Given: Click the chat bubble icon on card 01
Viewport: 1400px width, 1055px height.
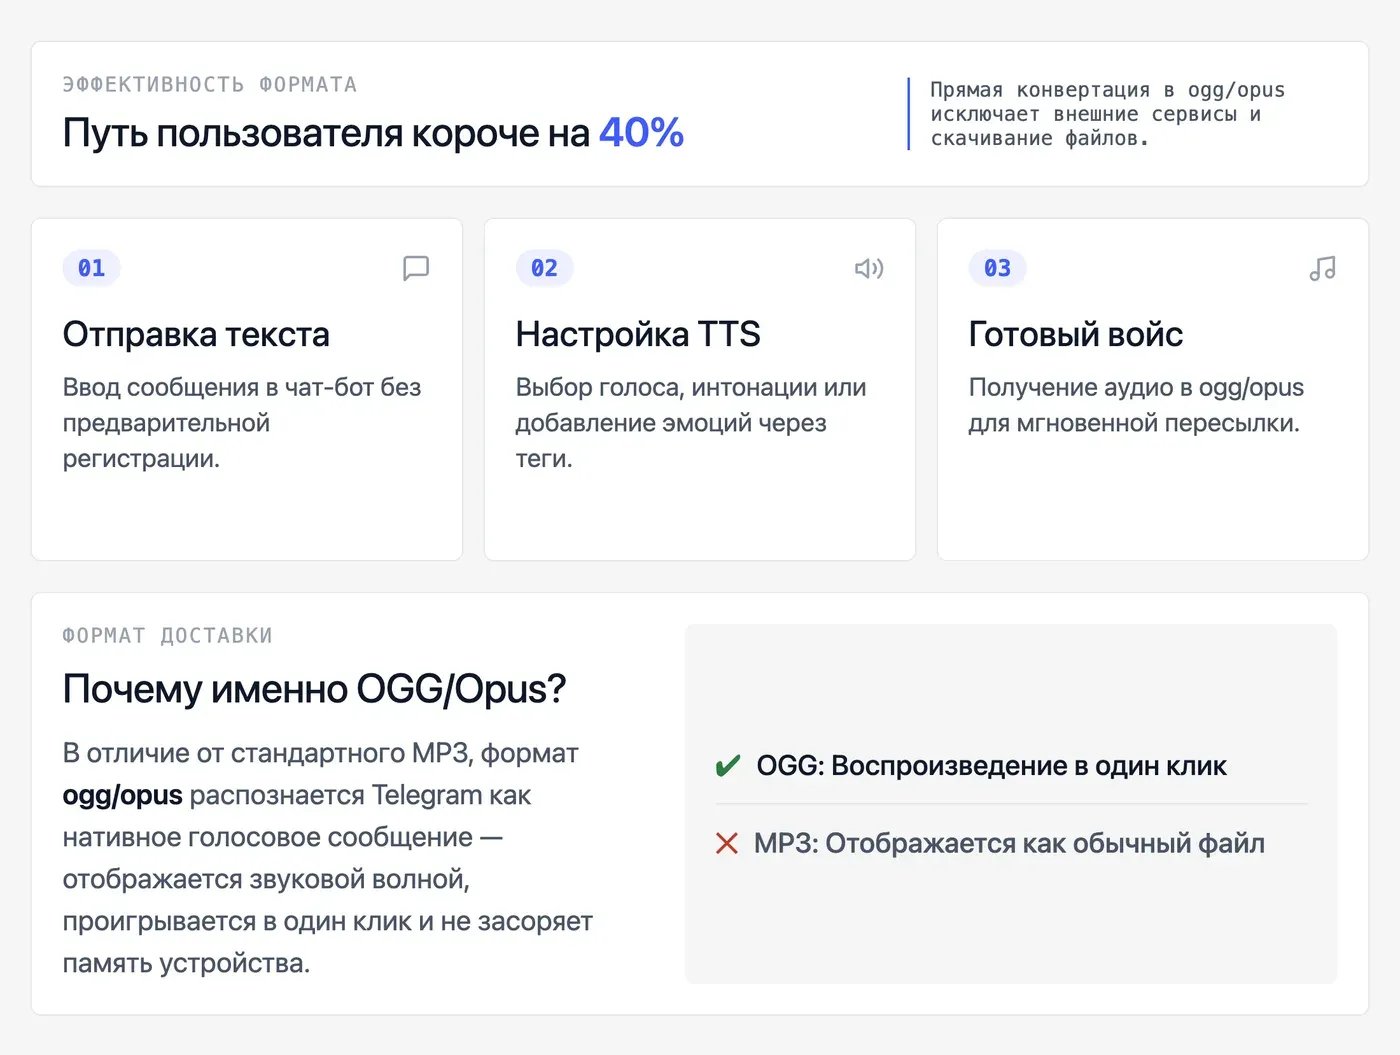Looking at the screenshot, I should point(416,268).
